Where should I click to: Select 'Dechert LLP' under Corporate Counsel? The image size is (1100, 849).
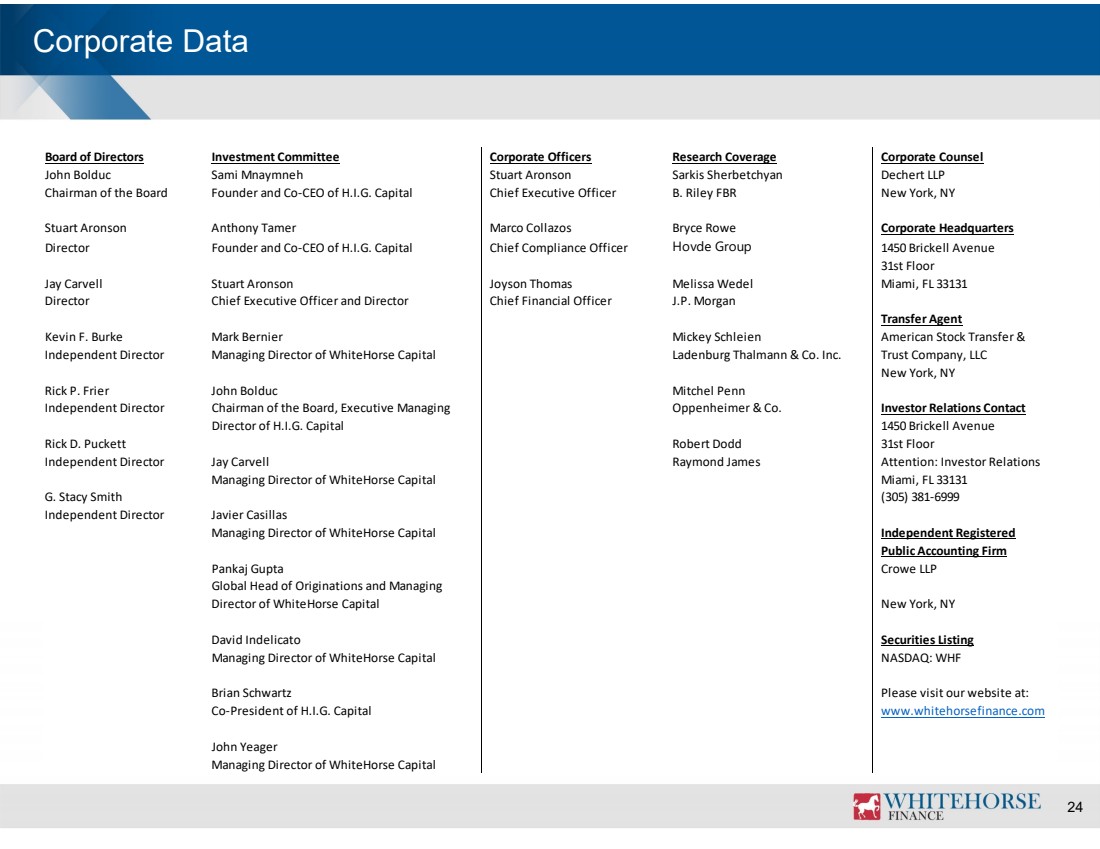click(913, 175)
